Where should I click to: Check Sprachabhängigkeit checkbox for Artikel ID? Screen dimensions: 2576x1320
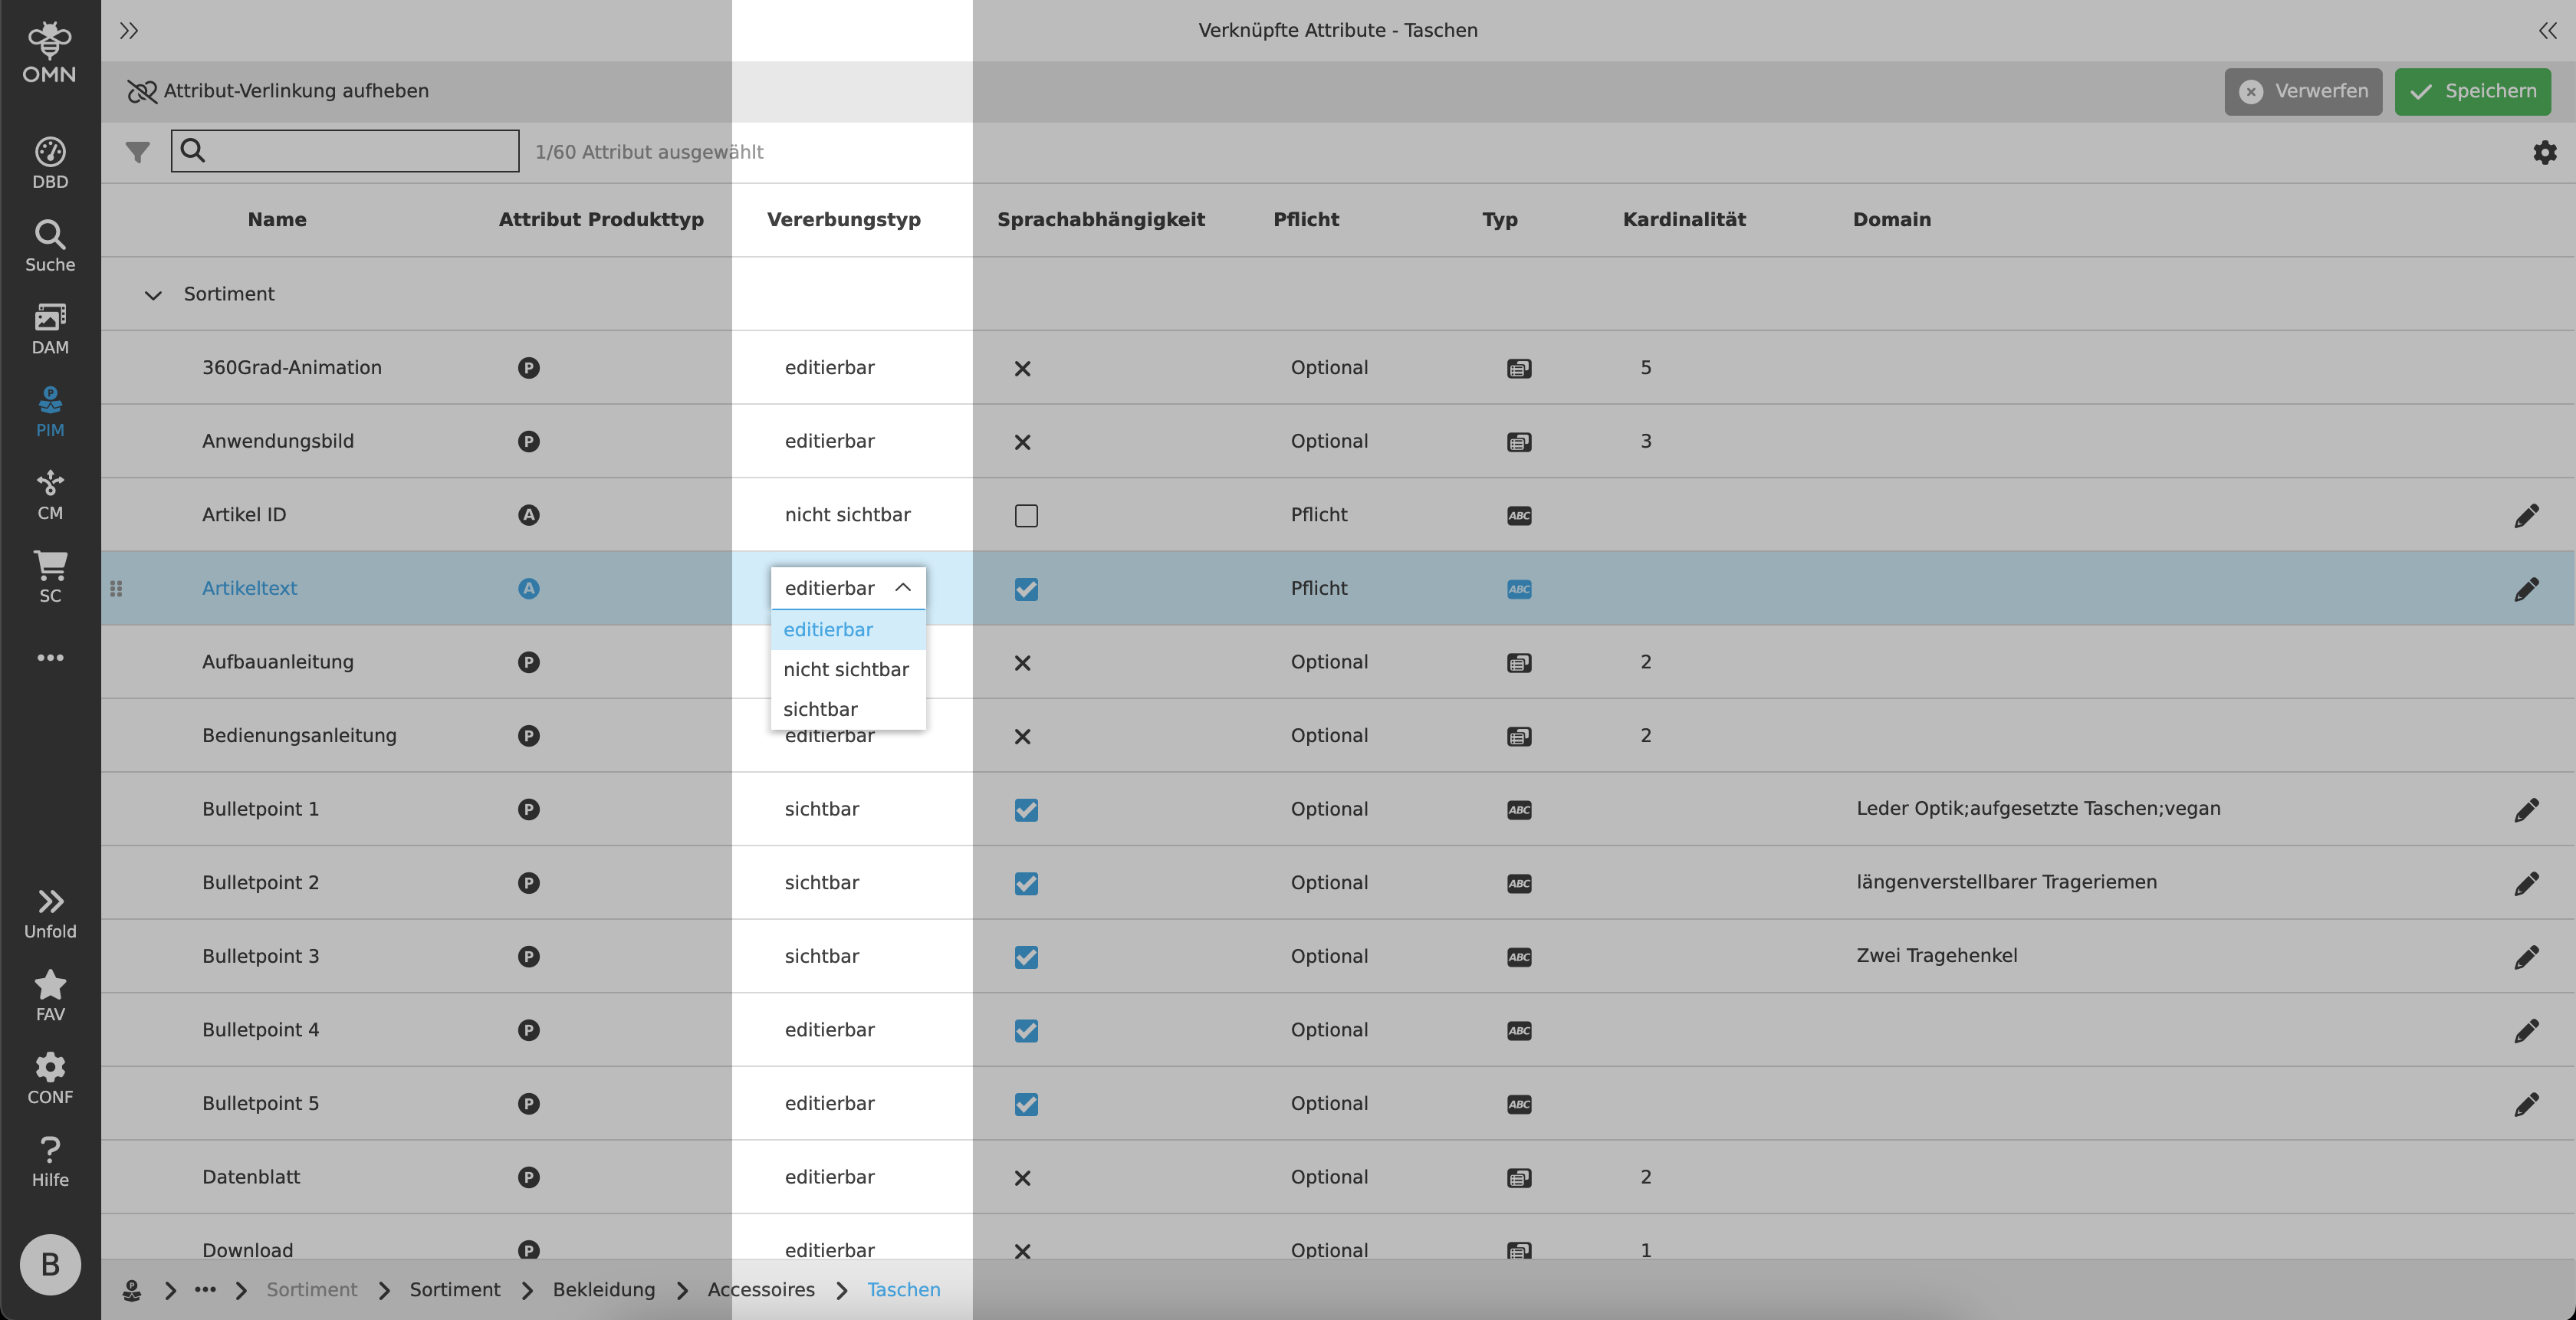(1026, 515)
